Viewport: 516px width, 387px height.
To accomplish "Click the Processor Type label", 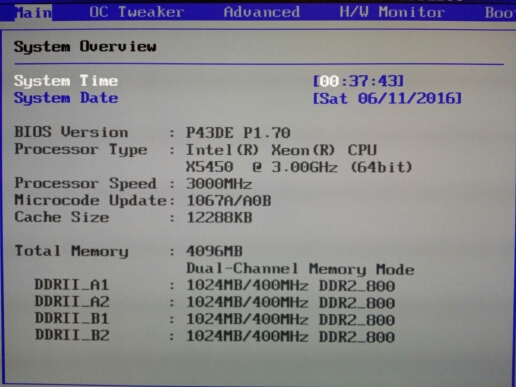I will [x=81, y=150].
